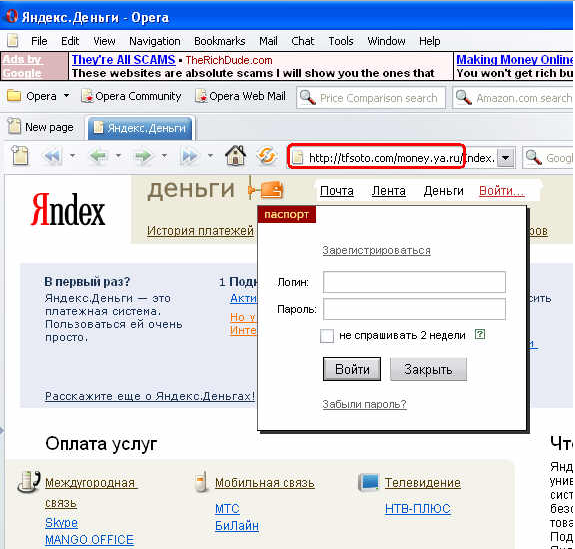The image size is (575, 549).
Task: Click the green help question mark icon
Action: click(x=480, y=334)
